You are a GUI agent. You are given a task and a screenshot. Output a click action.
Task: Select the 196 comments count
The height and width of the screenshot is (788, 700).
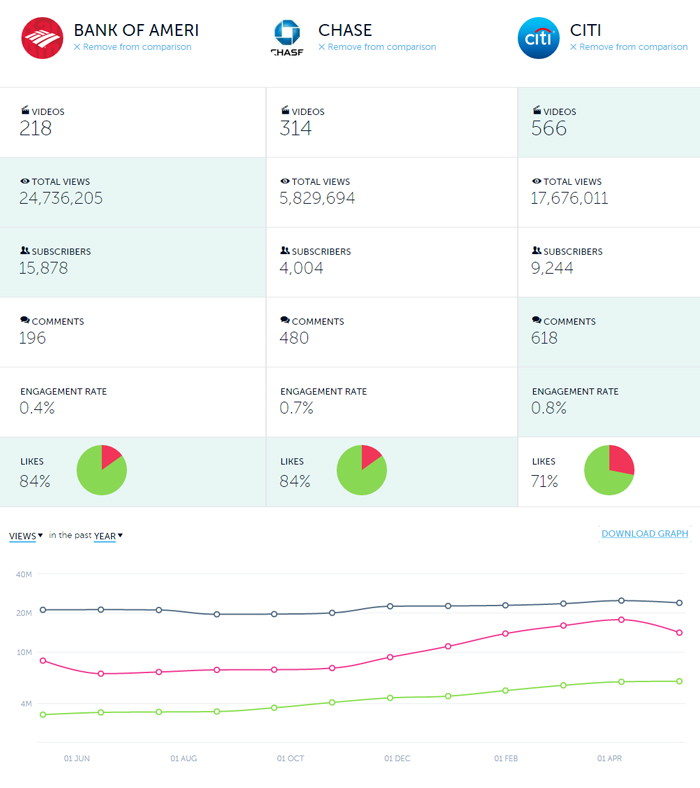(x=32, y=338)
